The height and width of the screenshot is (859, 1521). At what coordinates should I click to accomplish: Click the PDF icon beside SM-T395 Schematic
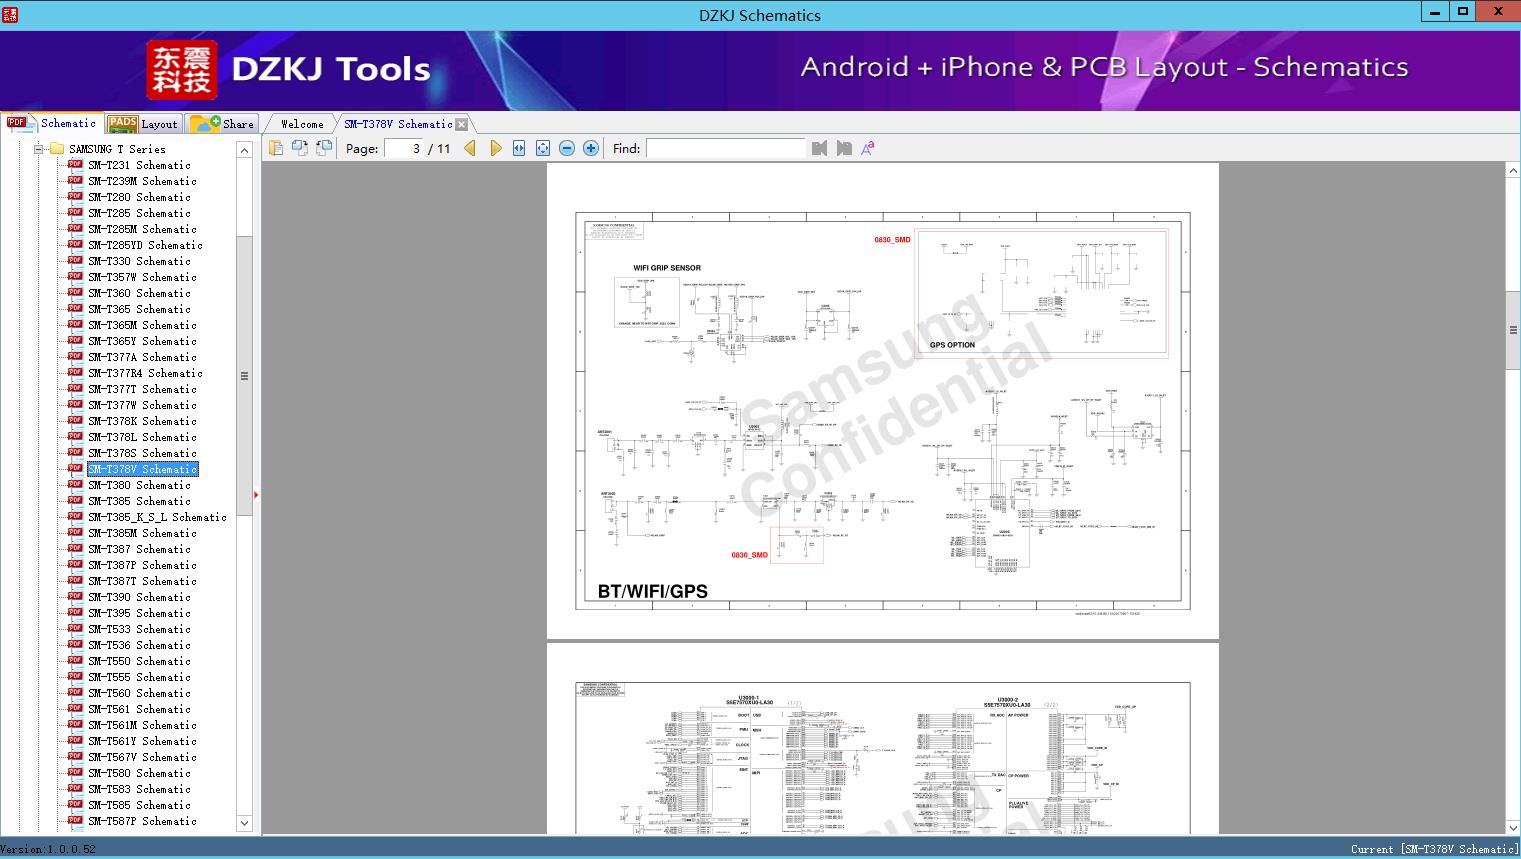(x=75, y=612)
